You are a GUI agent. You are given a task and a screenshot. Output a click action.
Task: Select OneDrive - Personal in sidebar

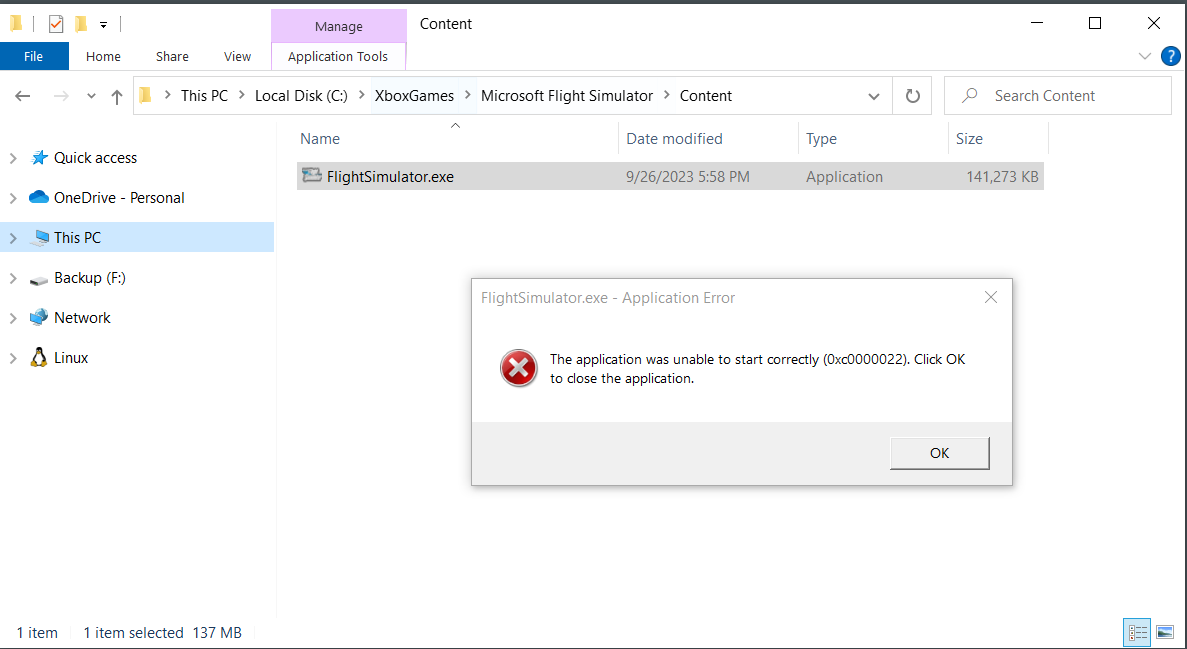click(x=119, y=198)
